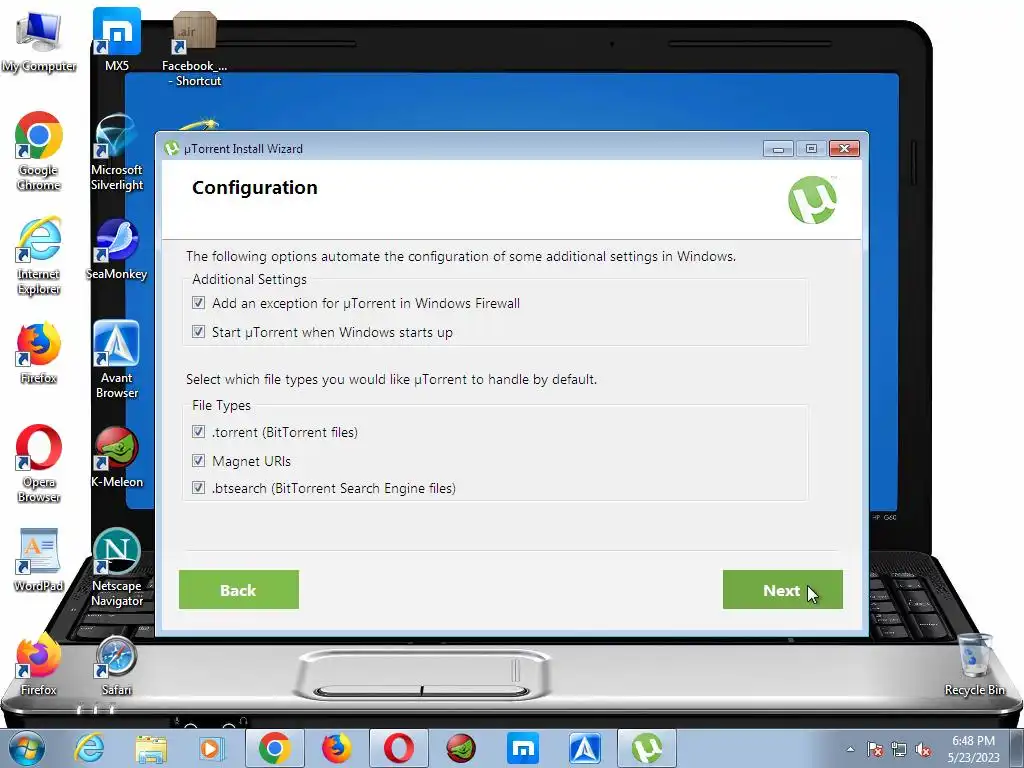Go Back to previous wizard step
Viewport: 1024px width, 768px height.
[238, 590]
